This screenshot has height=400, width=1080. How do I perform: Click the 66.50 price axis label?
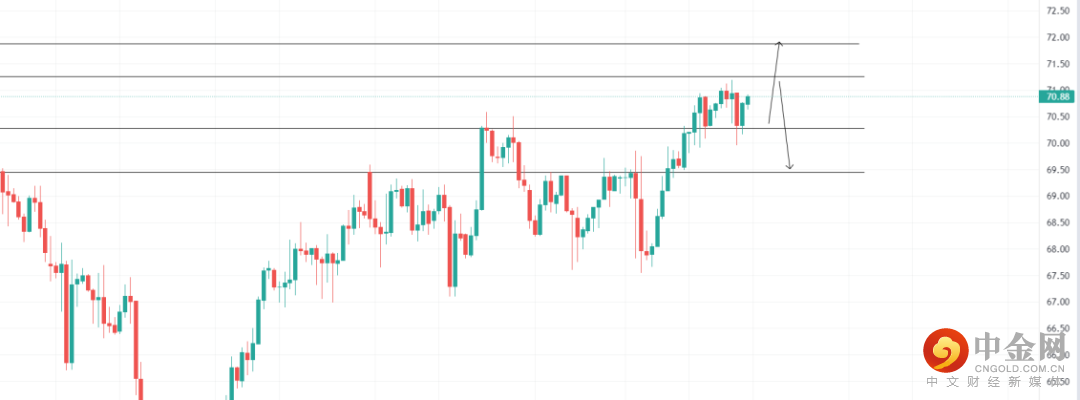click(1058, 328)
